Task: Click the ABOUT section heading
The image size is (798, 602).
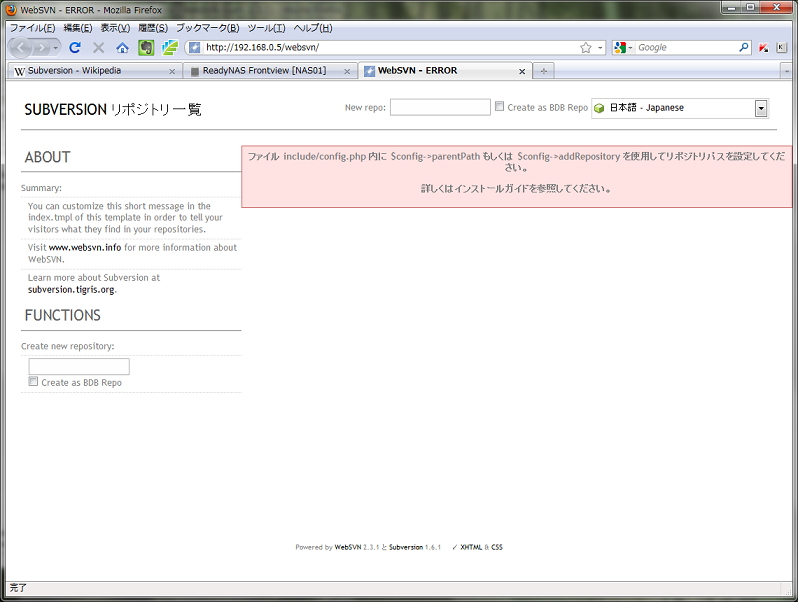Action: coord(47,157)
